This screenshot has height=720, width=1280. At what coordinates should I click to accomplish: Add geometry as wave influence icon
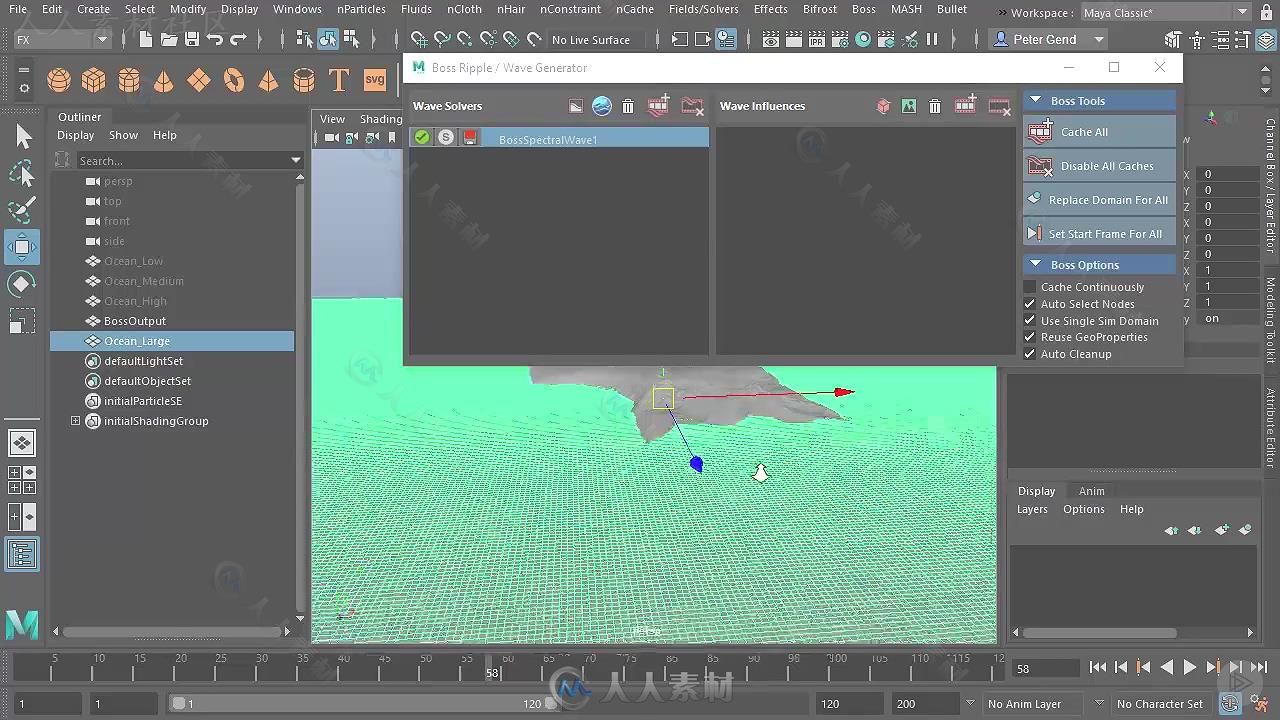click(883, 106)
